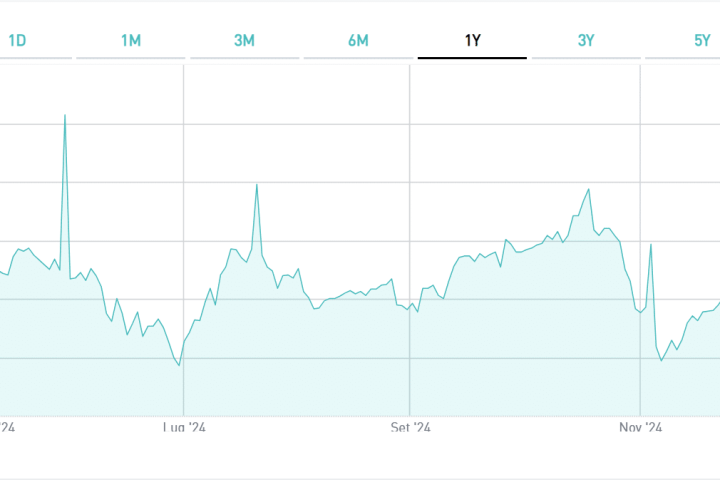The image size is (720, 480).
Task: Click the tallest spike on the chart
Action: [65, 115]
